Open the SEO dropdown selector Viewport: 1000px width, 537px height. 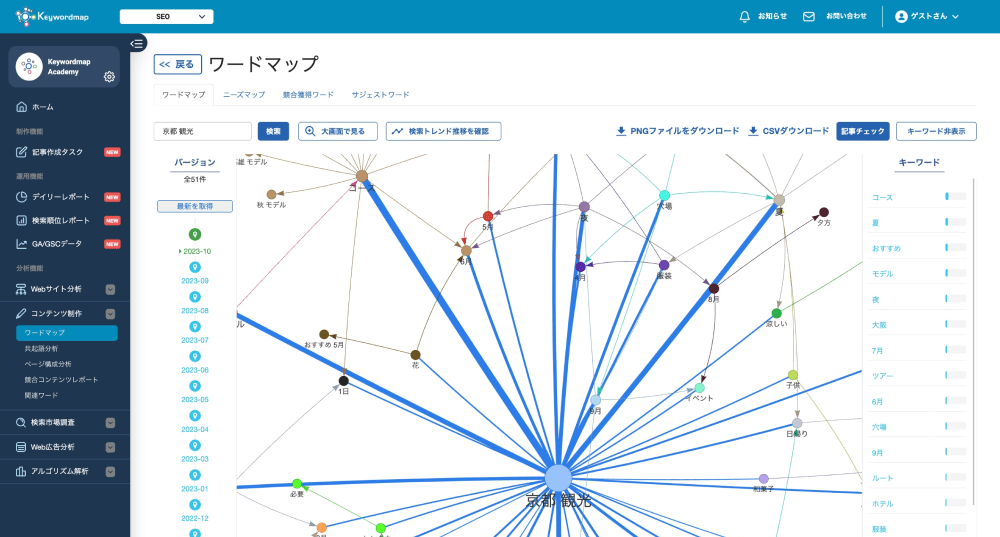[x=166, y=17]
